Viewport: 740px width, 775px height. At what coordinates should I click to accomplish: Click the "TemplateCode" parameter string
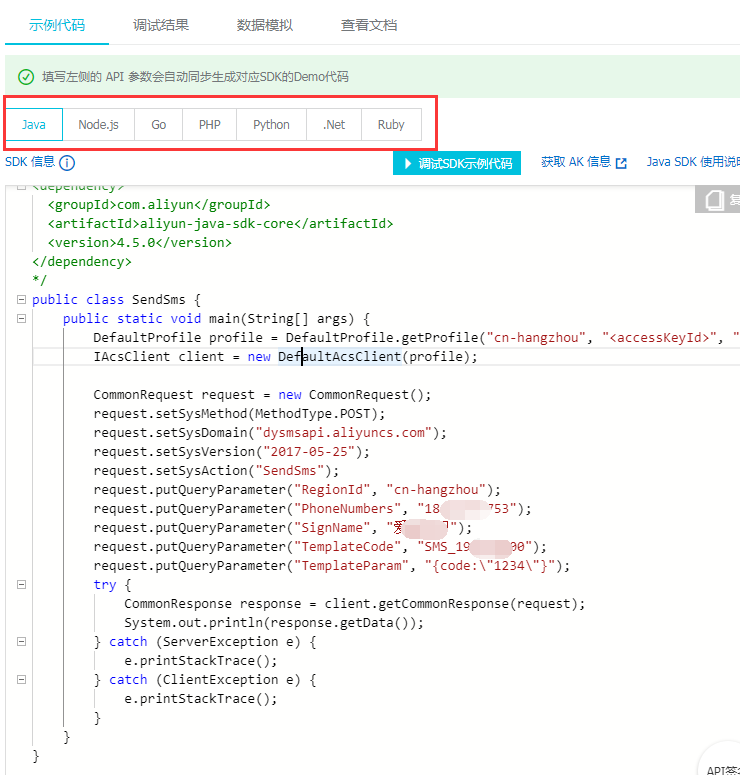click(348, 547)
